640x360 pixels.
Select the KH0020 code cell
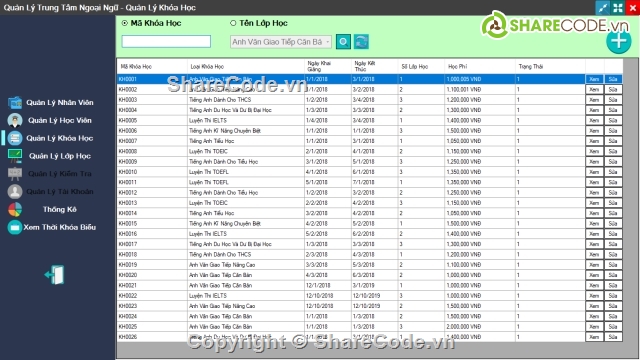tap(152, 275)
